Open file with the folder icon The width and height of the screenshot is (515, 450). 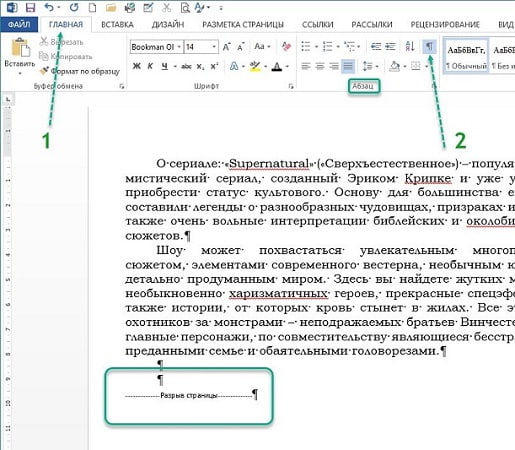(111, 7)
